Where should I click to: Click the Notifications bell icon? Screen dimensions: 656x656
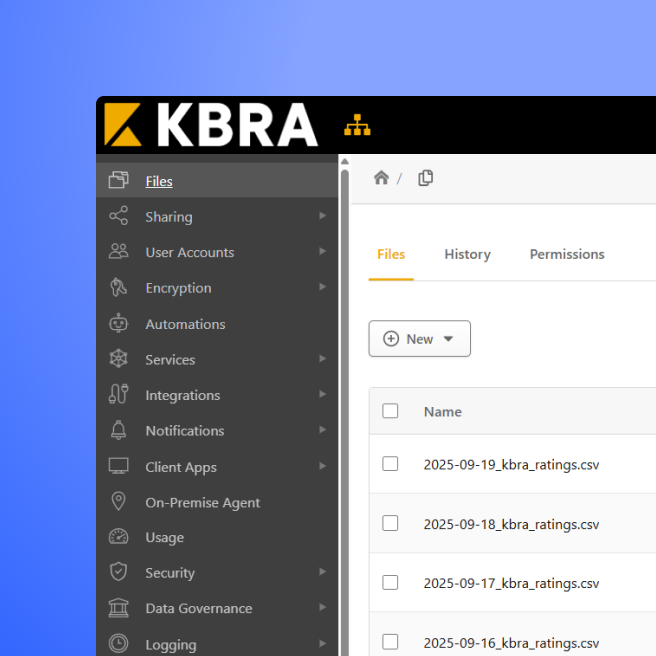(x=118, y=430)
